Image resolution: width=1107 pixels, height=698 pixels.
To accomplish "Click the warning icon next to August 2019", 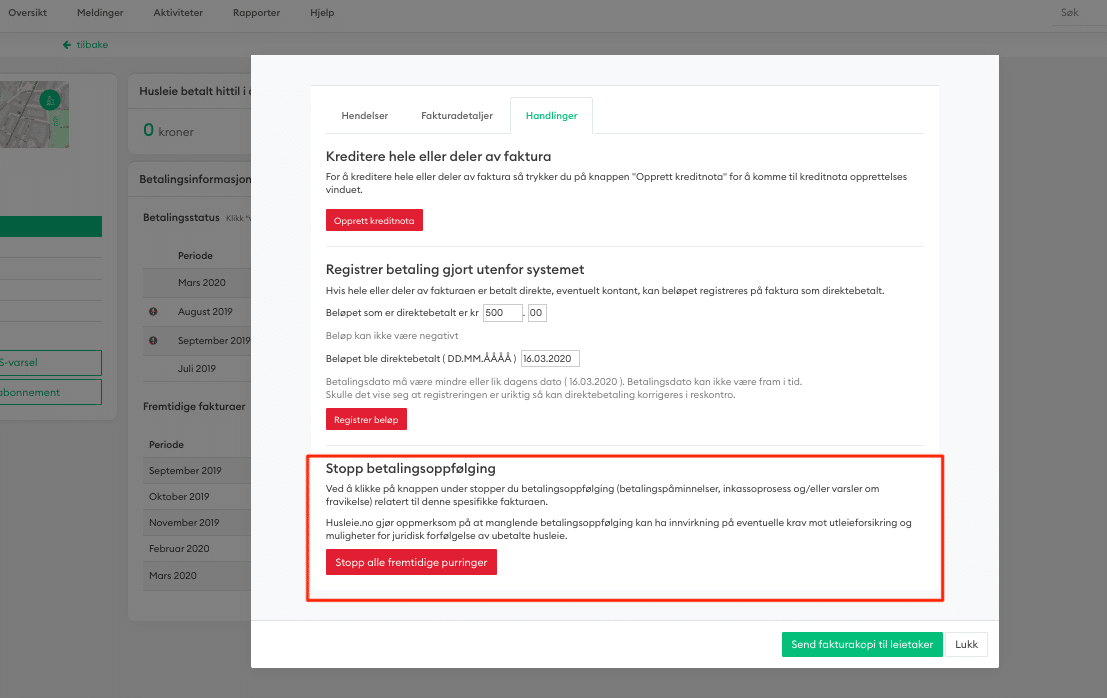I will pyautogui.click(x=153, y=312).
